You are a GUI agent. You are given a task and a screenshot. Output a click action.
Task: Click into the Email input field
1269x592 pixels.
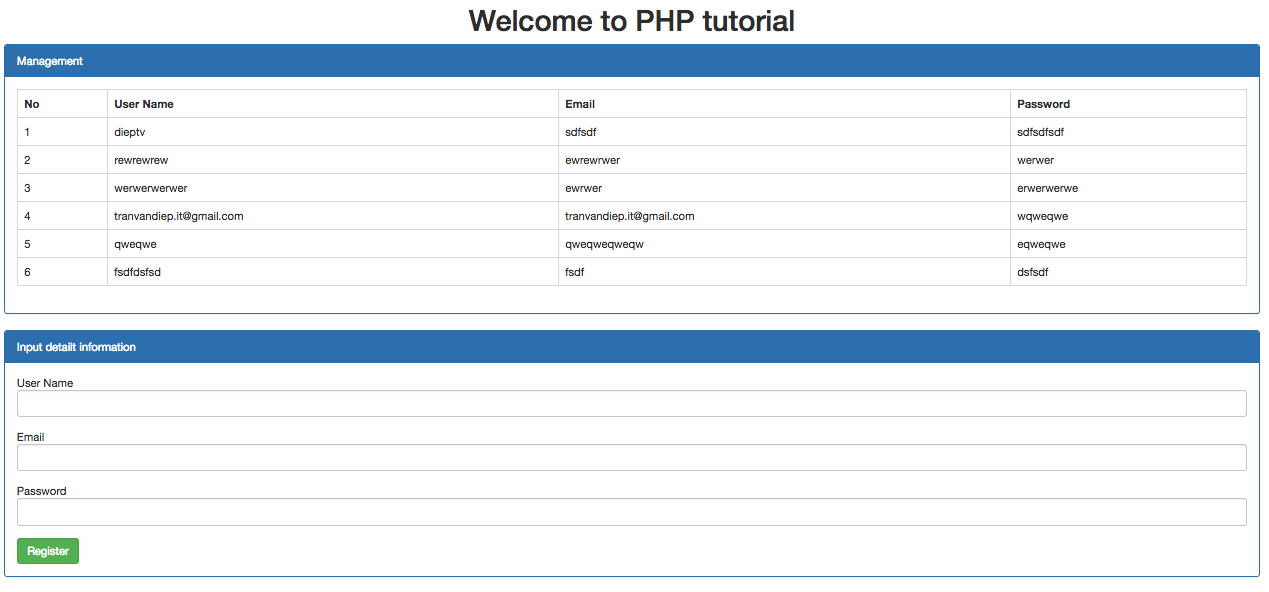(x=631, y=458)
